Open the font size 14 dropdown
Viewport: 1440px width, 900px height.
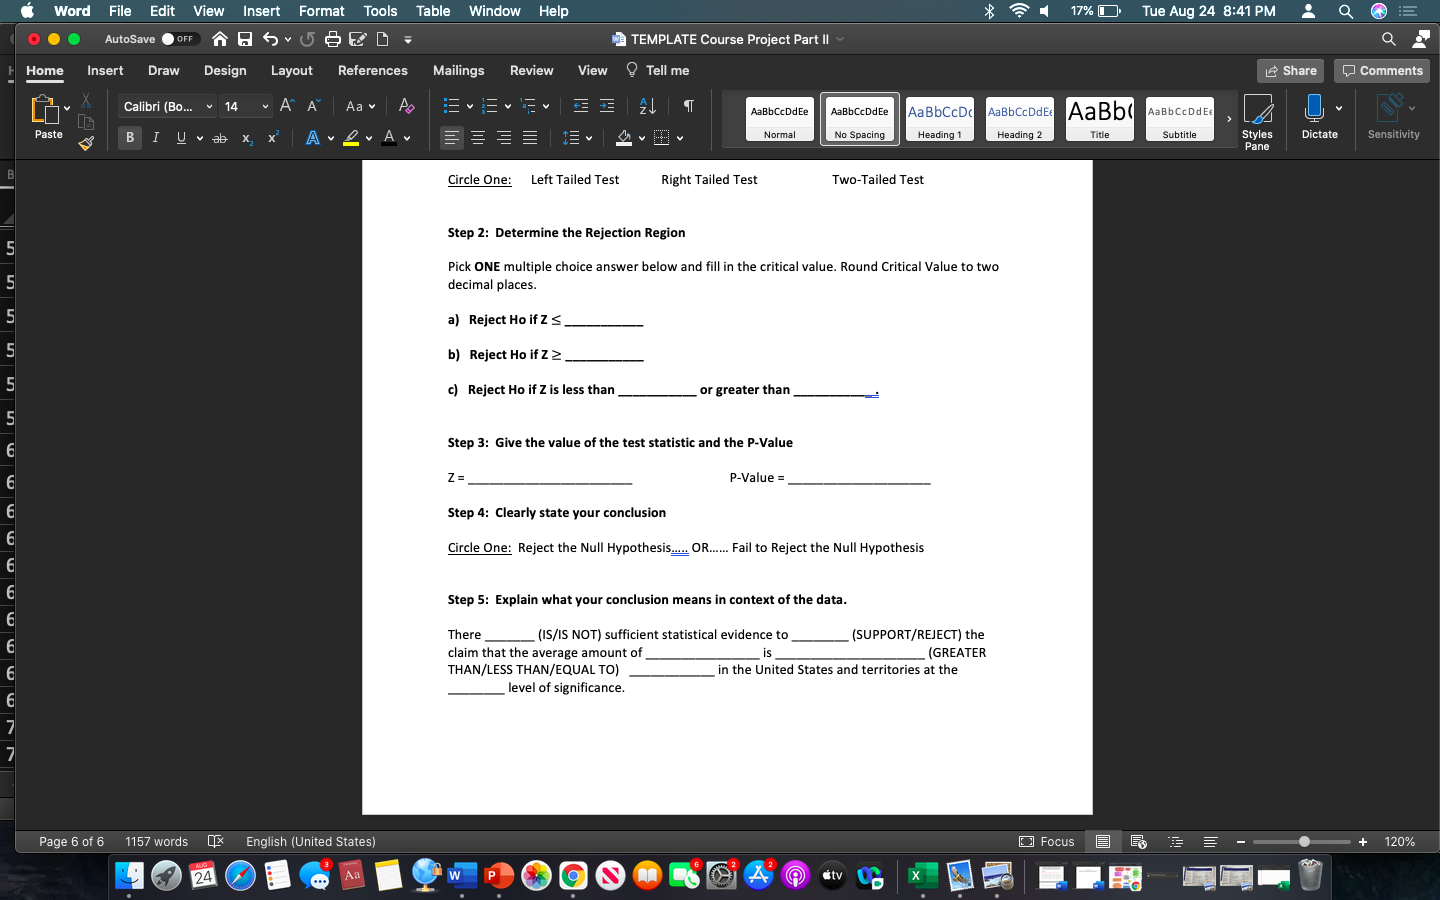point(265,106)
